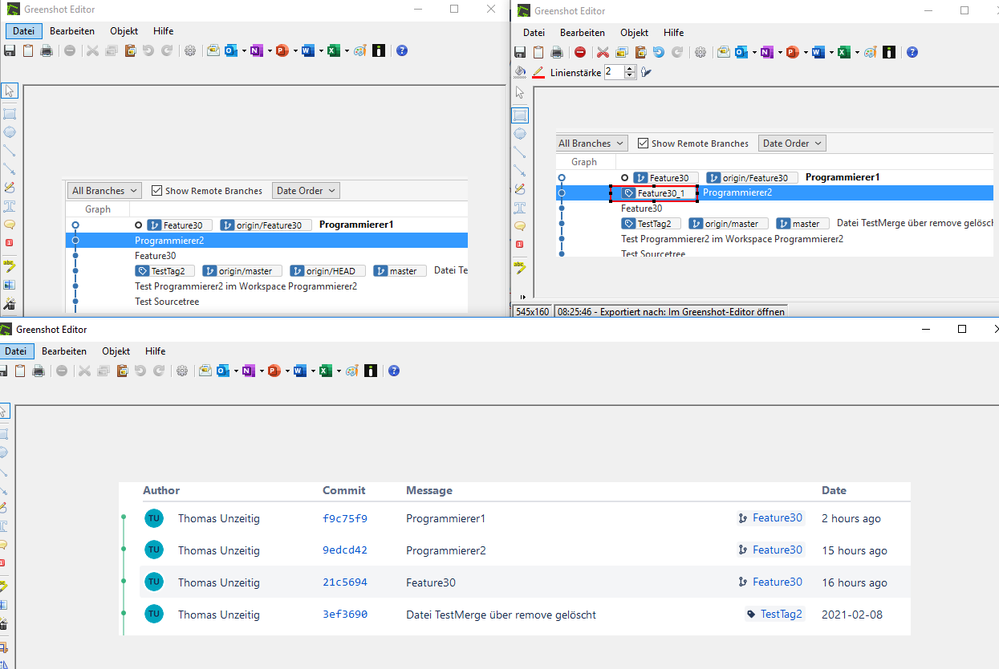Viewport: 999px width, 669px height.
Task: Open Outlook dropdown arrow in top-left window
Action: click(243, 50)
